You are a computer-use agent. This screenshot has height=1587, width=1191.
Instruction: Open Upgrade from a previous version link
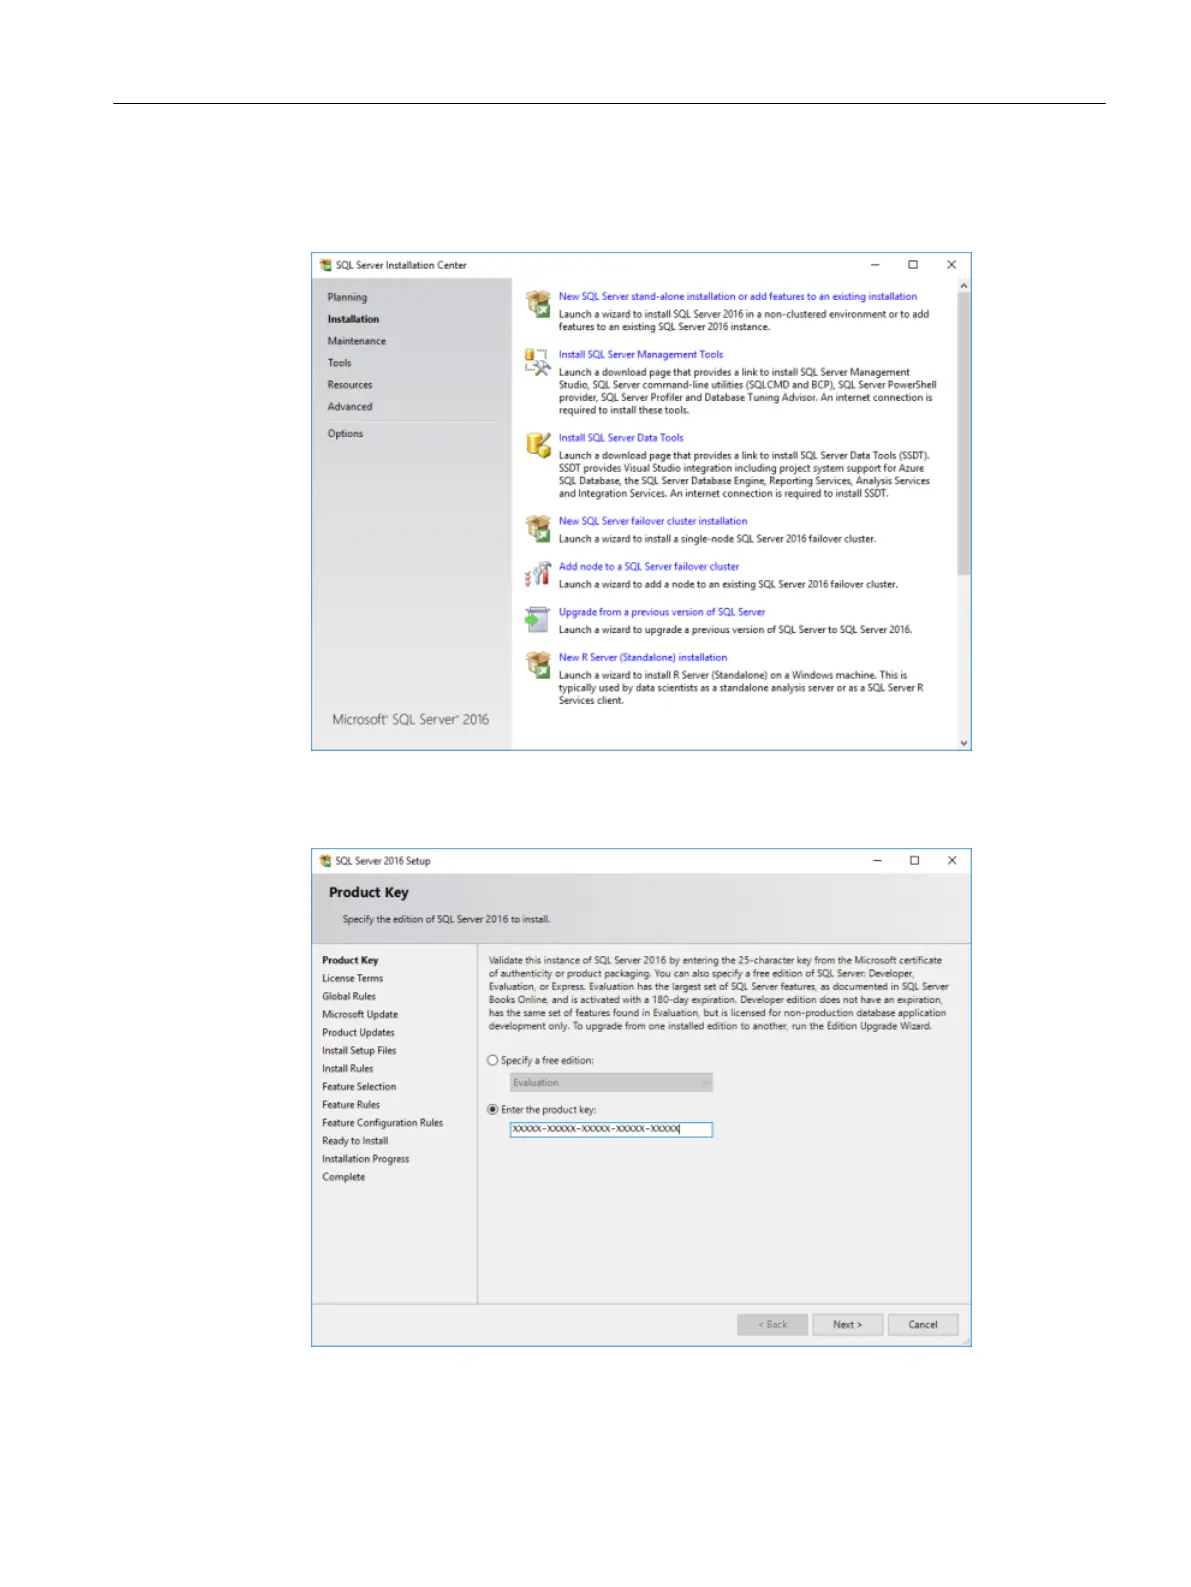(x=661, y=612)
